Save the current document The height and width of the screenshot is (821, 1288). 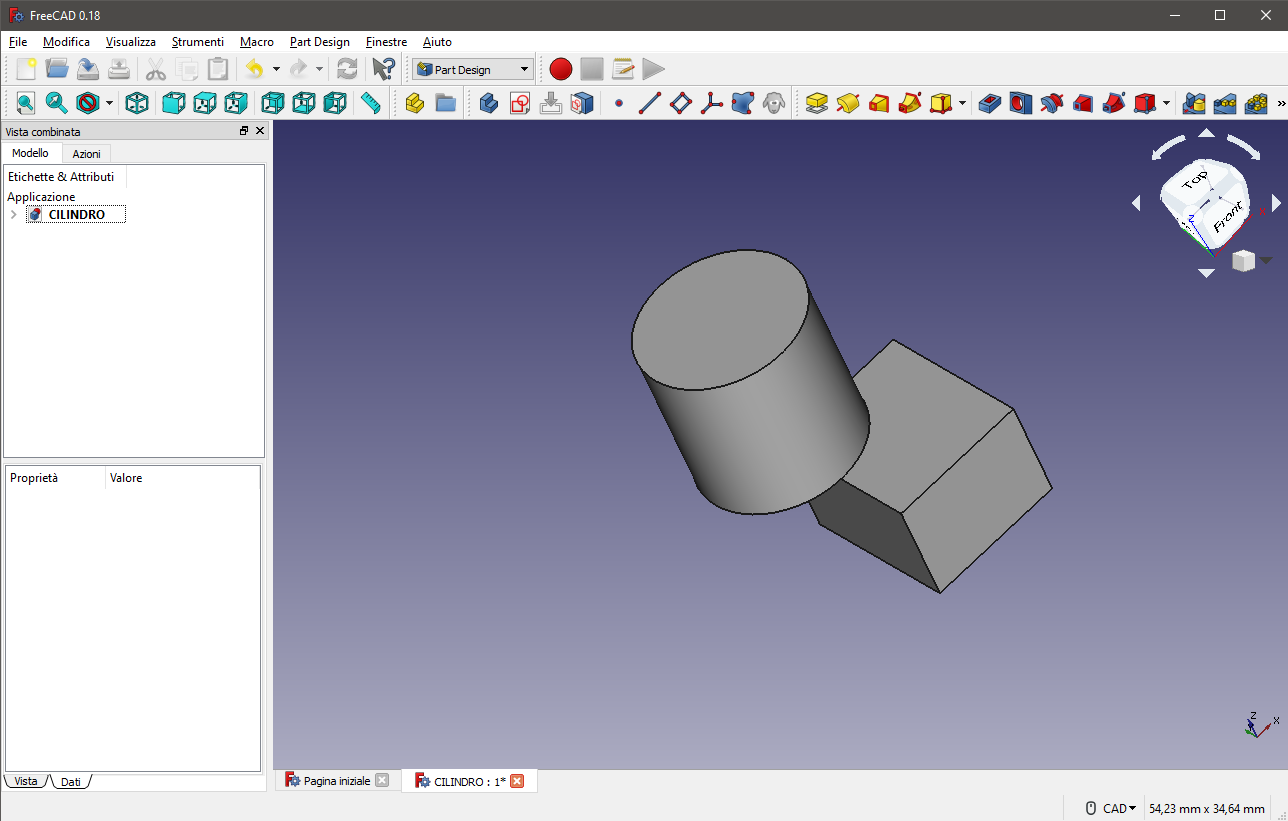88,69
